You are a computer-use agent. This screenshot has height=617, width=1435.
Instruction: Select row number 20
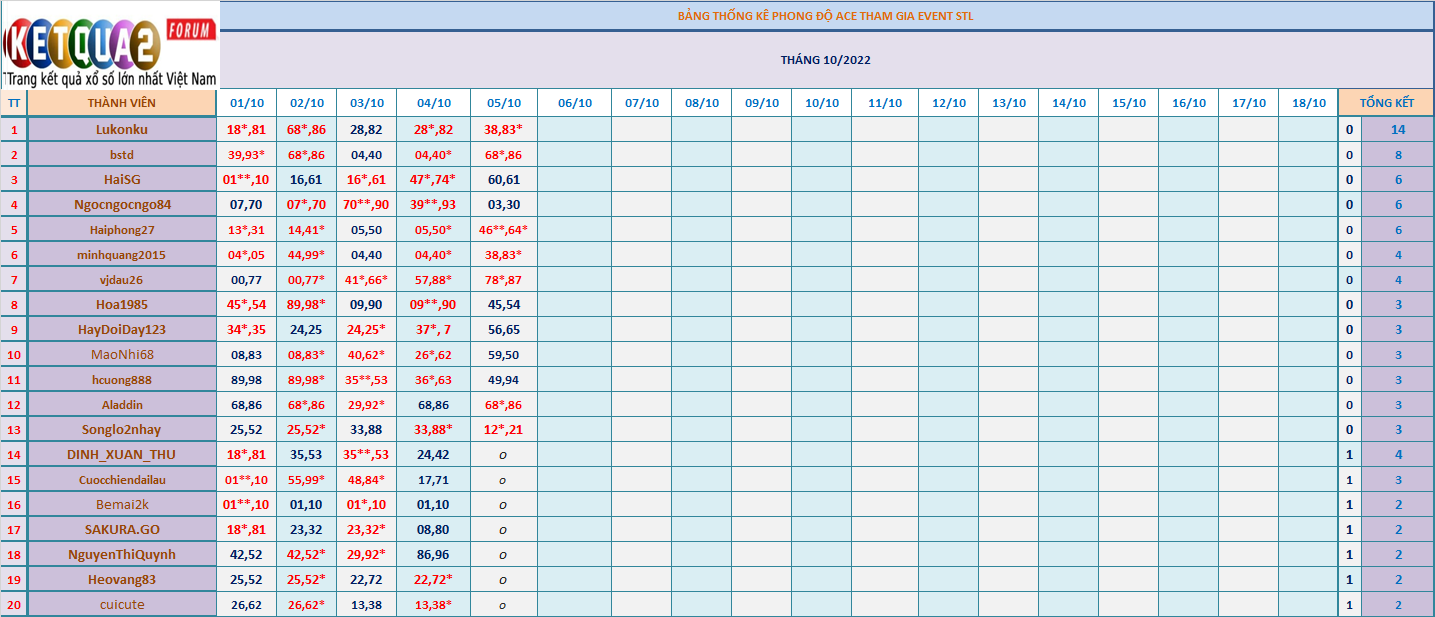[14, 604]
